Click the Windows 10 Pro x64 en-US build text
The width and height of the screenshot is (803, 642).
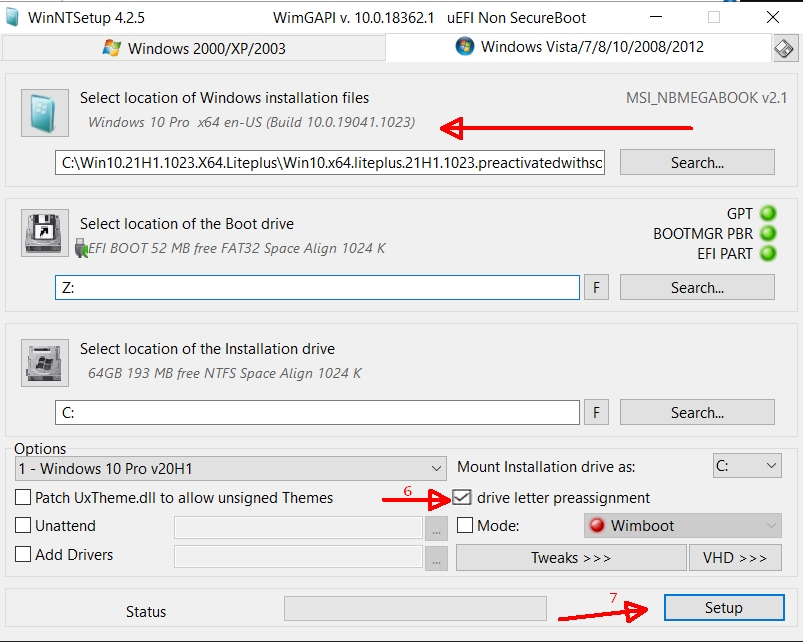(x=251, y=122)
